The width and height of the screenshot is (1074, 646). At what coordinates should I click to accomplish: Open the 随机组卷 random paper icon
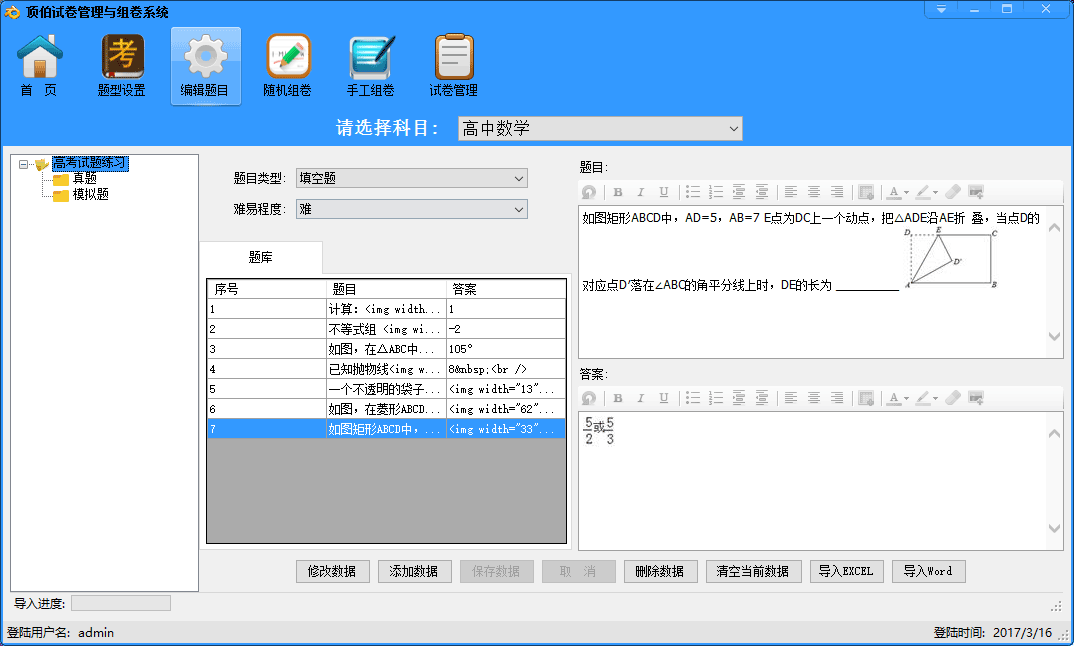(287, 66)
